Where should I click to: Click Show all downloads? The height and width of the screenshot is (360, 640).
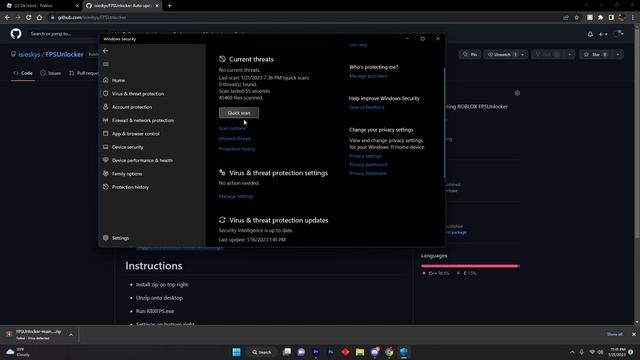click(615, 334)
